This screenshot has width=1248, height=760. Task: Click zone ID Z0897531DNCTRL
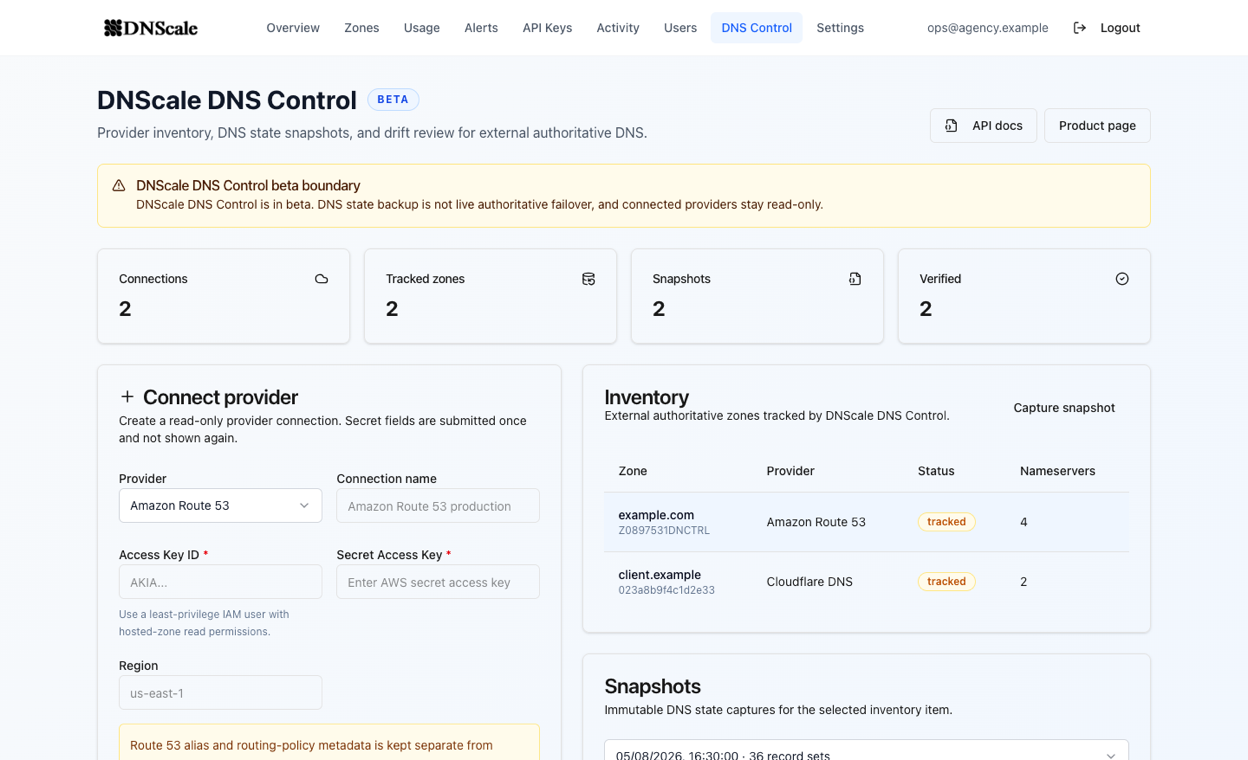664,531
